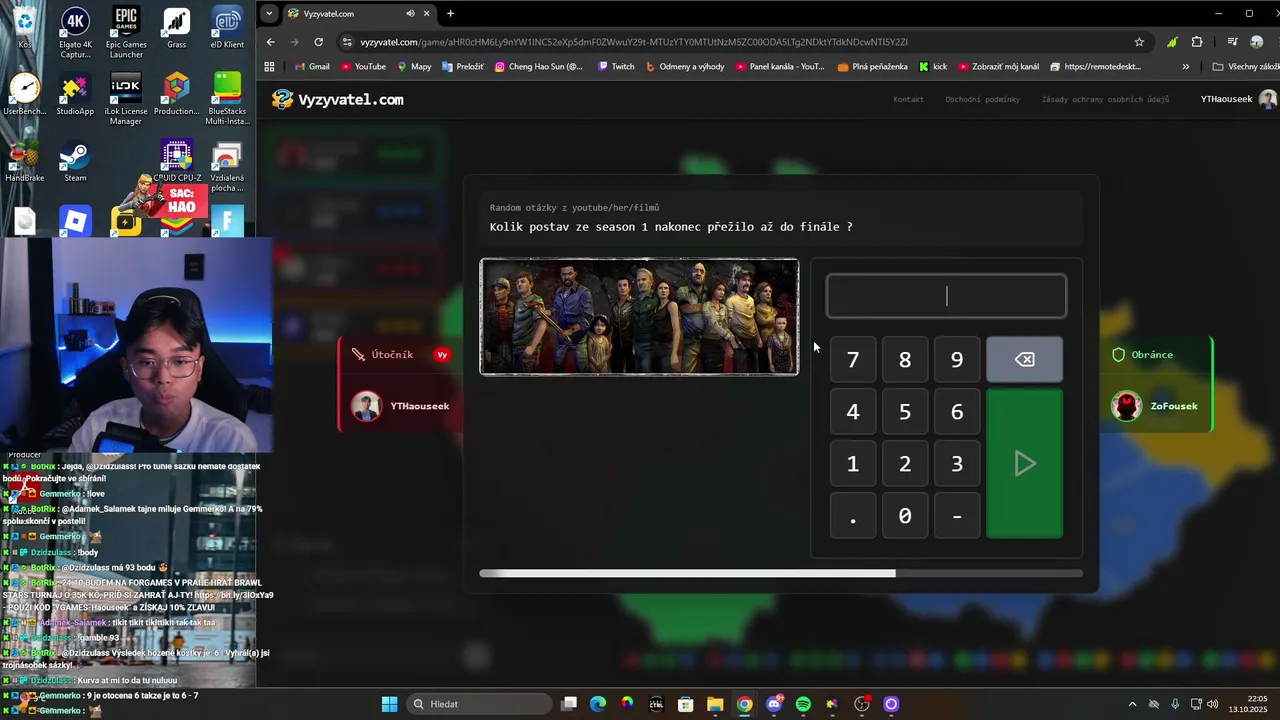Open Steam desktop shortcut
Viewport: 1280px width, 720px height.
(x=75, y=162)
